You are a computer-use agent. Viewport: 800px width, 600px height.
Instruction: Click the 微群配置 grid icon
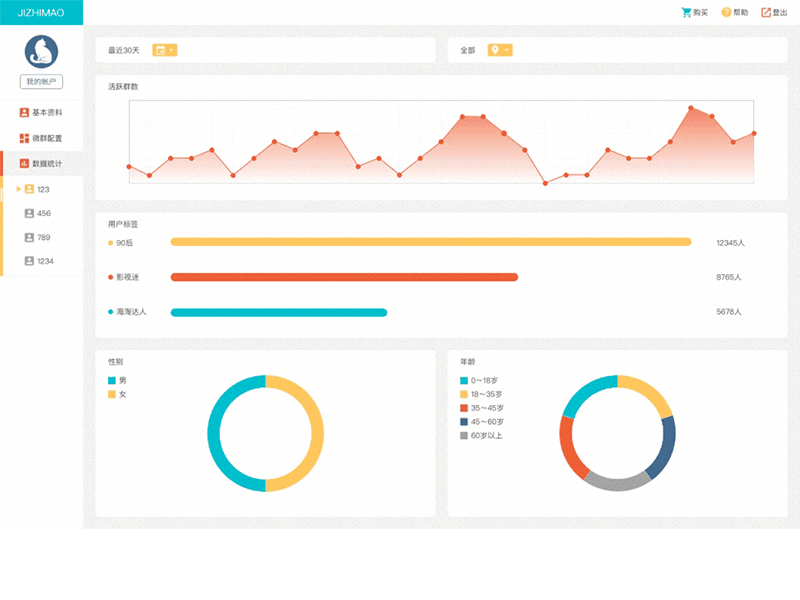click(x=24, y=138)
